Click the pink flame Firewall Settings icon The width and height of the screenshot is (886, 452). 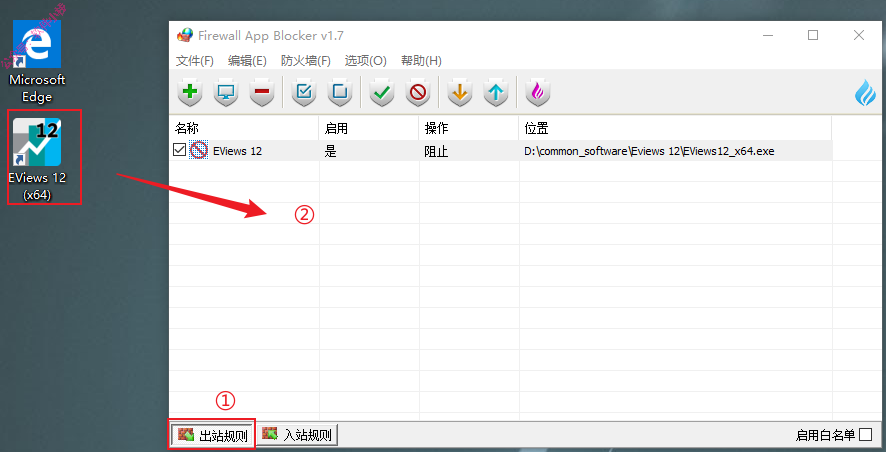click(538, 92)
